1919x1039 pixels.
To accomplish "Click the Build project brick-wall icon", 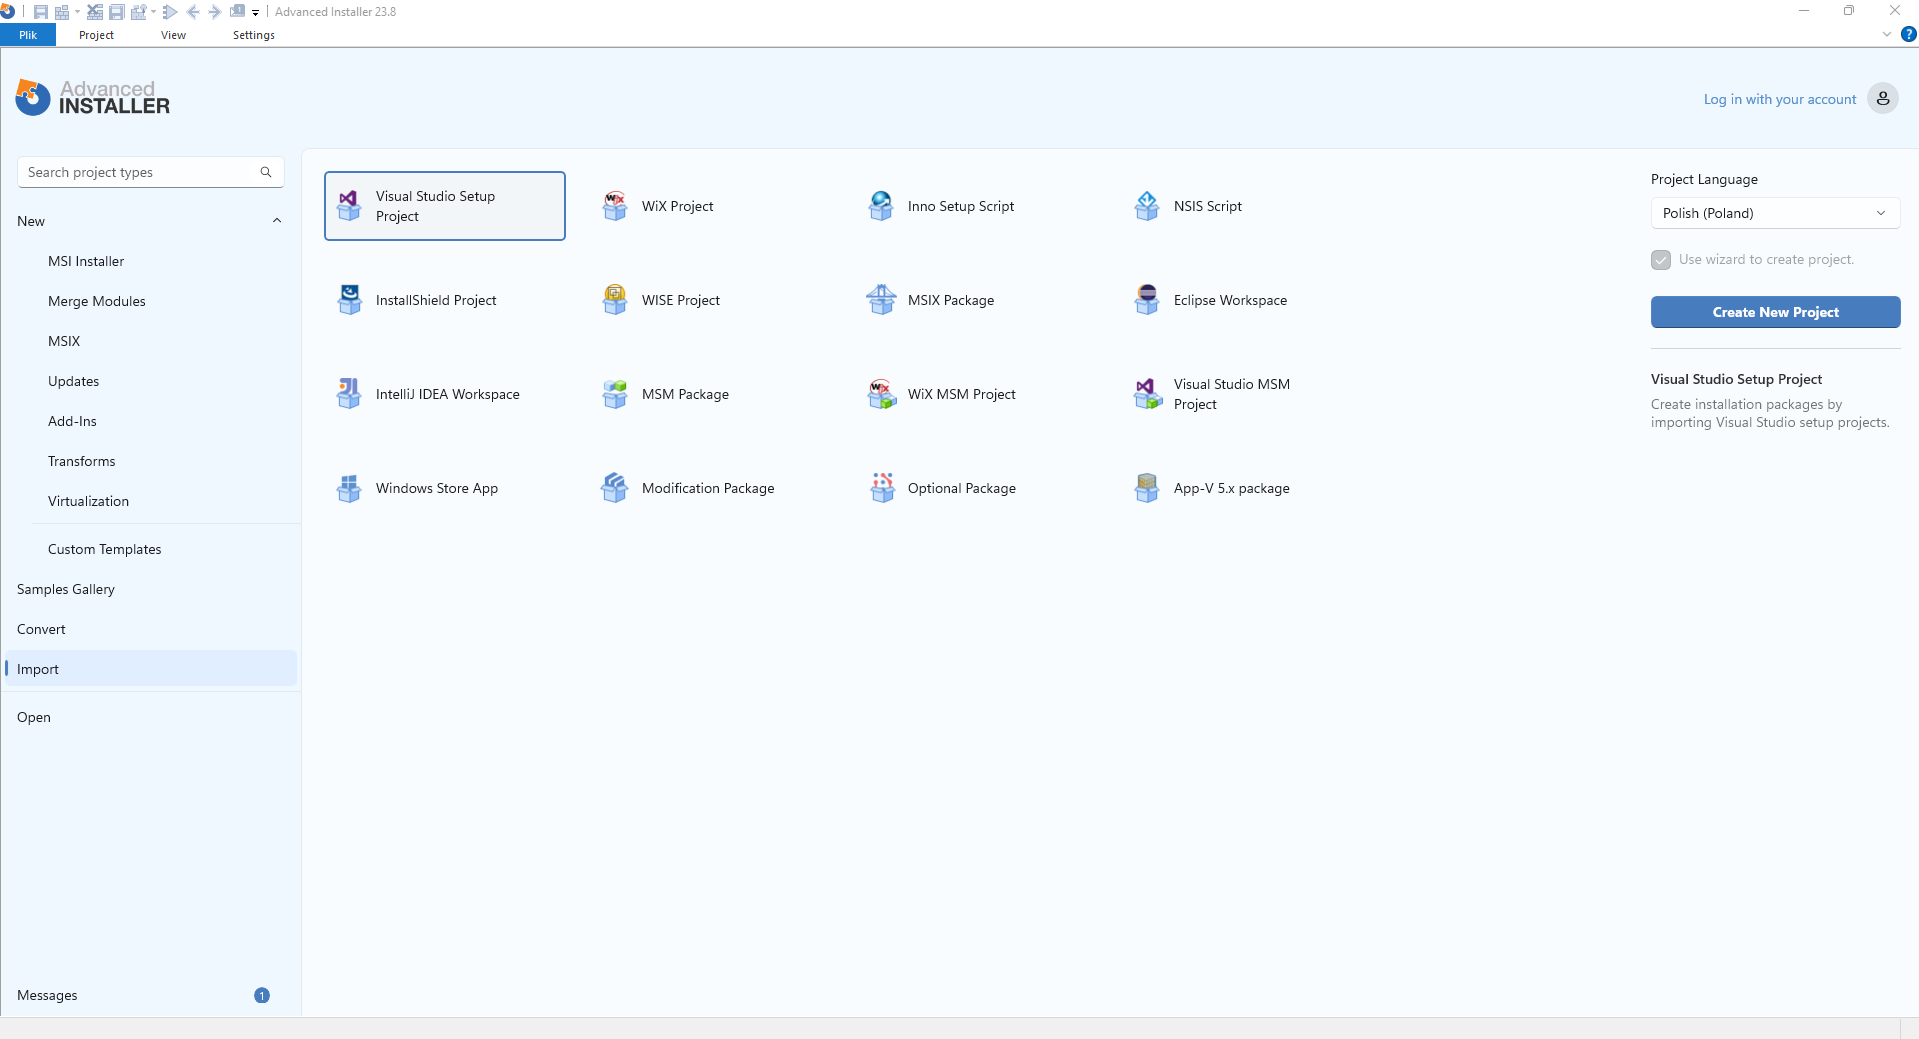I will tap(62, 12).
